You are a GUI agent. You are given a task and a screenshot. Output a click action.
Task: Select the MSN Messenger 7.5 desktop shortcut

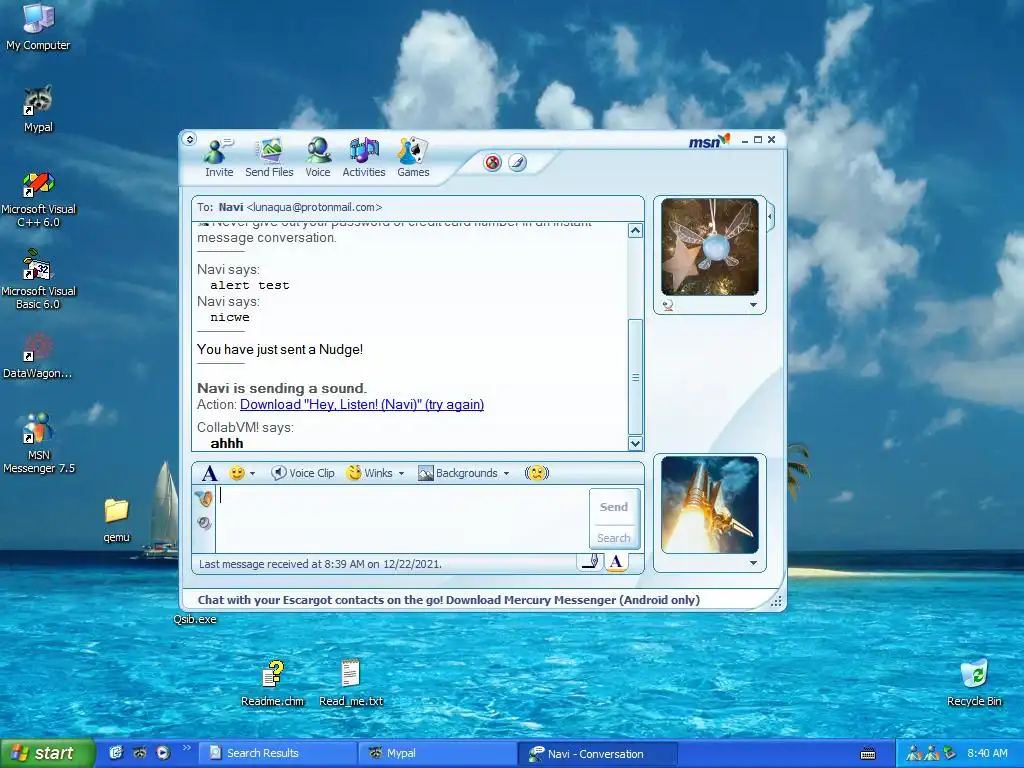[x=38, y=443]
